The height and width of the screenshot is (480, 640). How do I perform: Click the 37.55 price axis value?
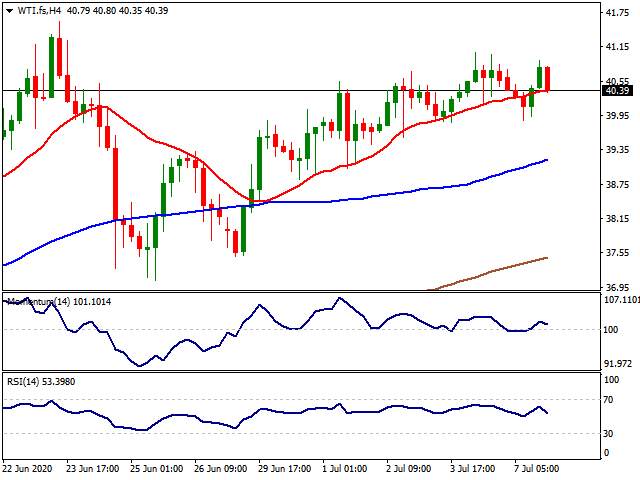(x=617, y=253)
